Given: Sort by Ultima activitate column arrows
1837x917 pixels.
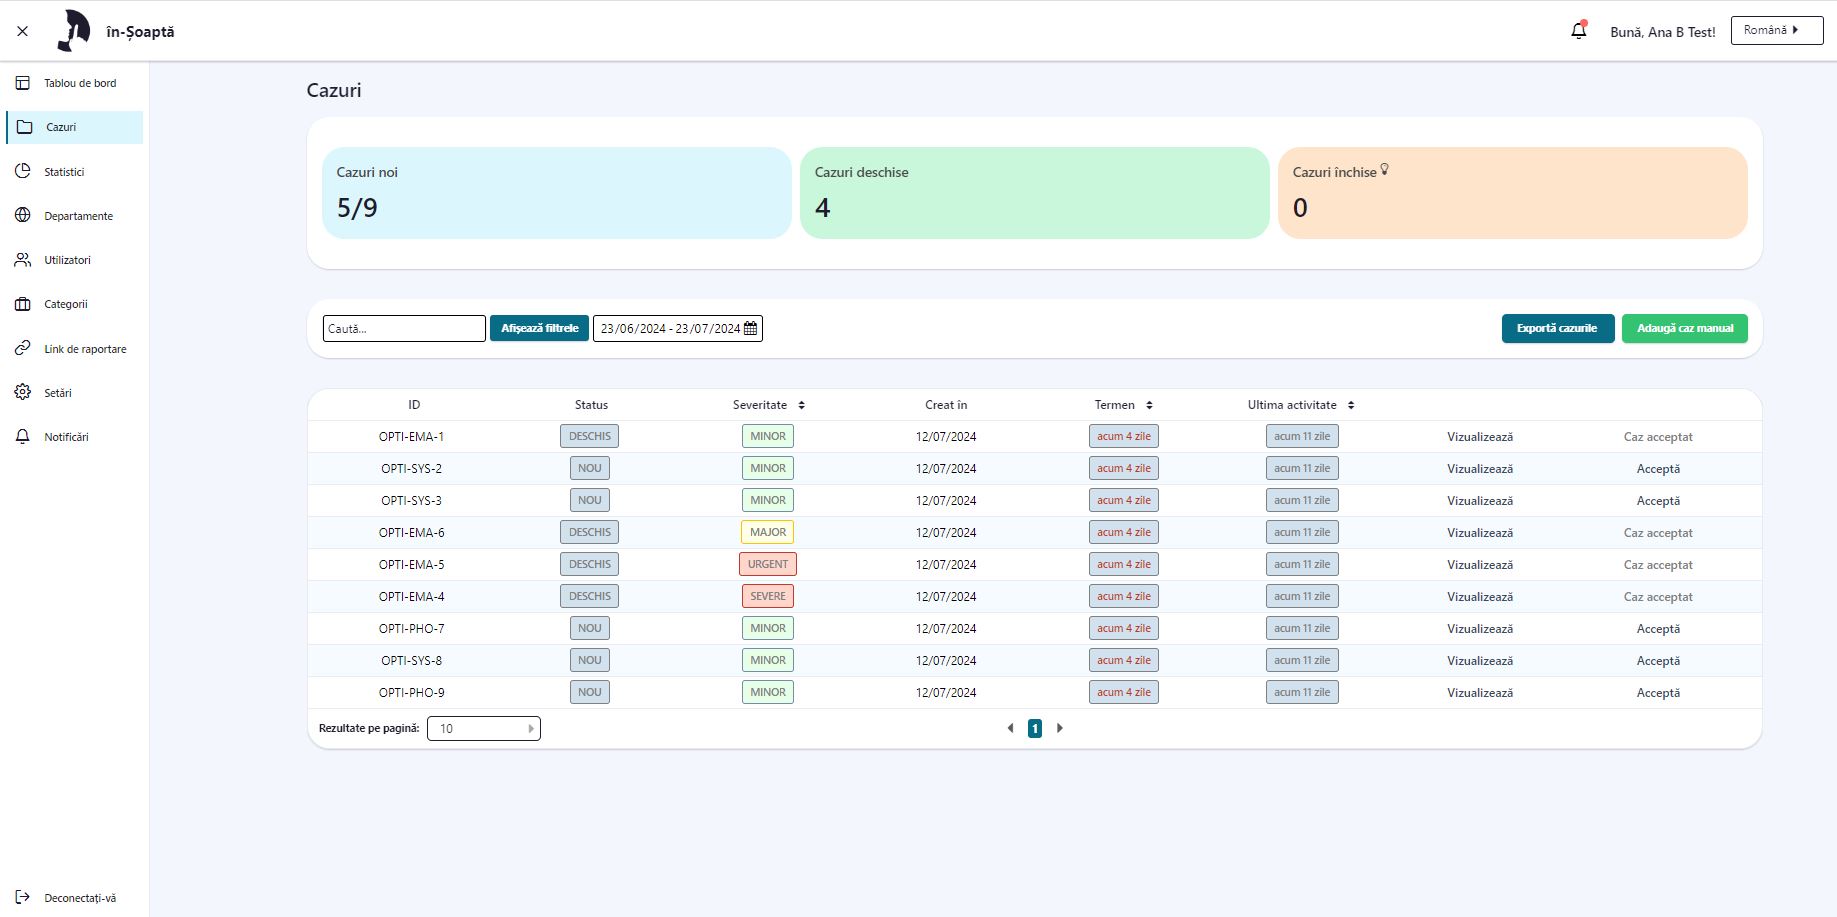Looking at the screenshot, I should point(1351,405).
